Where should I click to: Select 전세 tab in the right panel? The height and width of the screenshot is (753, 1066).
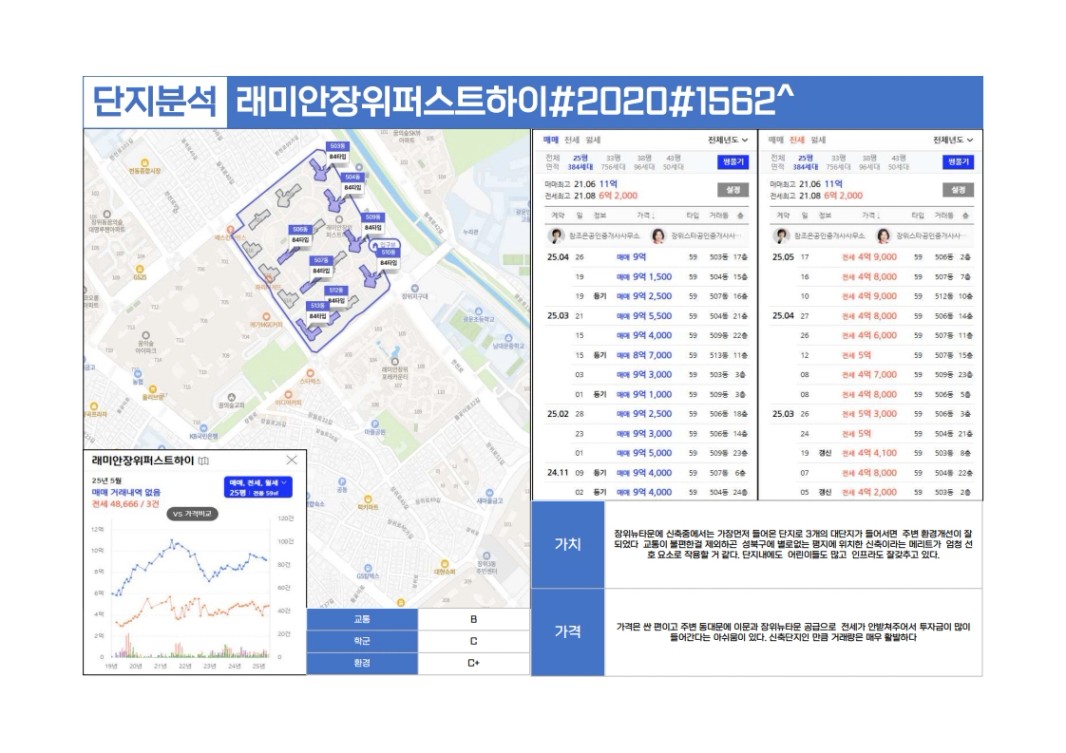pyautogui.click(x=797, y=140)
